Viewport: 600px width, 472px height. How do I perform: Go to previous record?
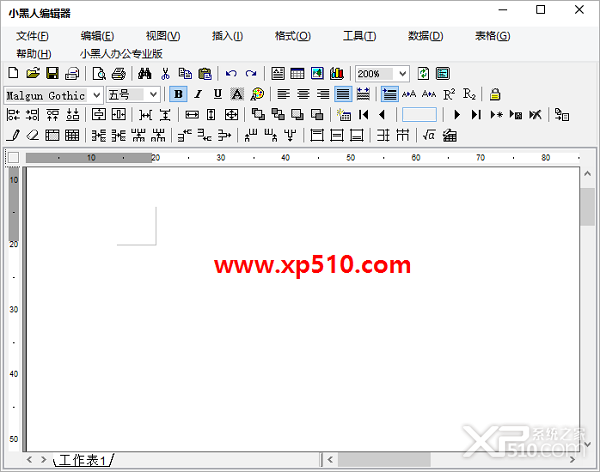coord(382,114)
